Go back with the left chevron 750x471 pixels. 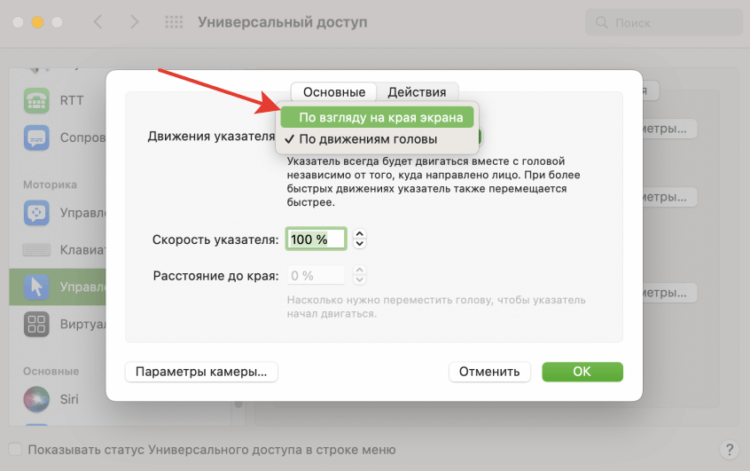coord(98,22)
